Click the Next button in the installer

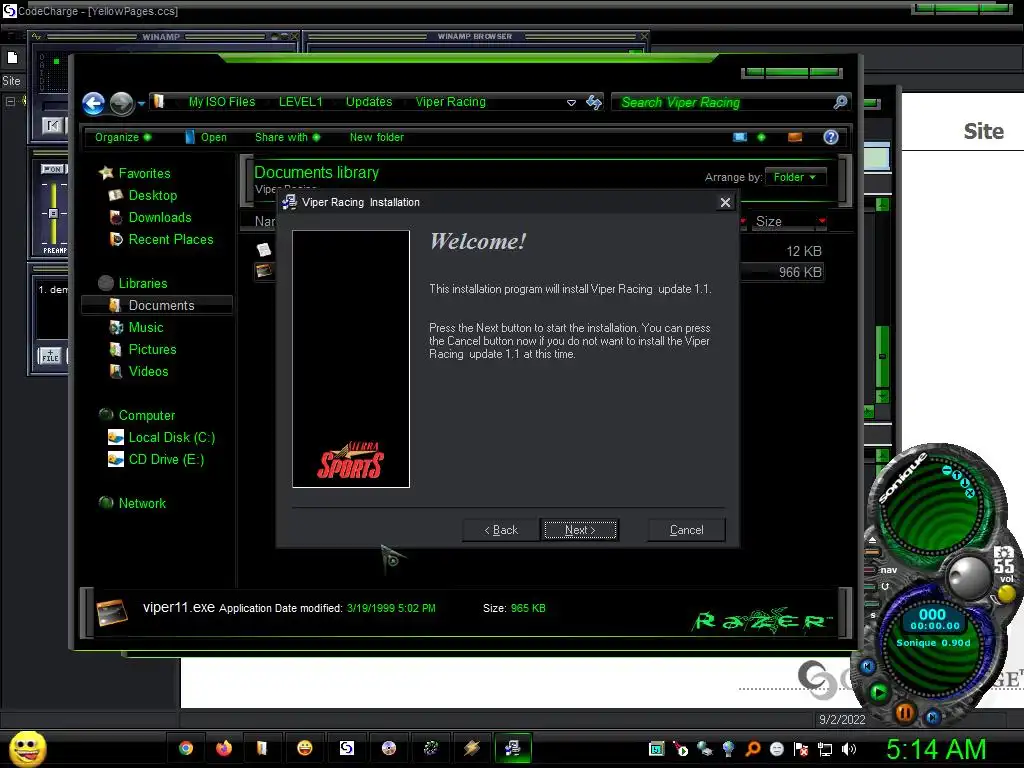580,530
